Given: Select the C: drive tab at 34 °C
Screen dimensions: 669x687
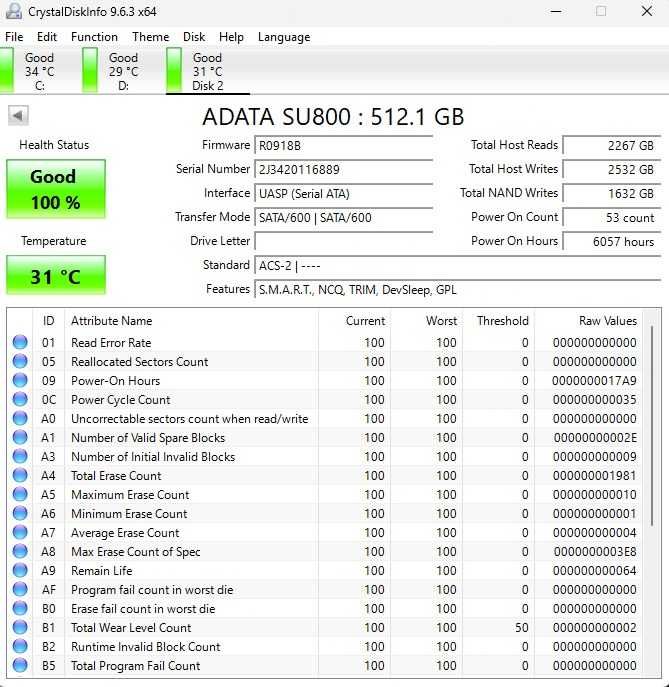Looking at the screenshot, I should 39,71.
